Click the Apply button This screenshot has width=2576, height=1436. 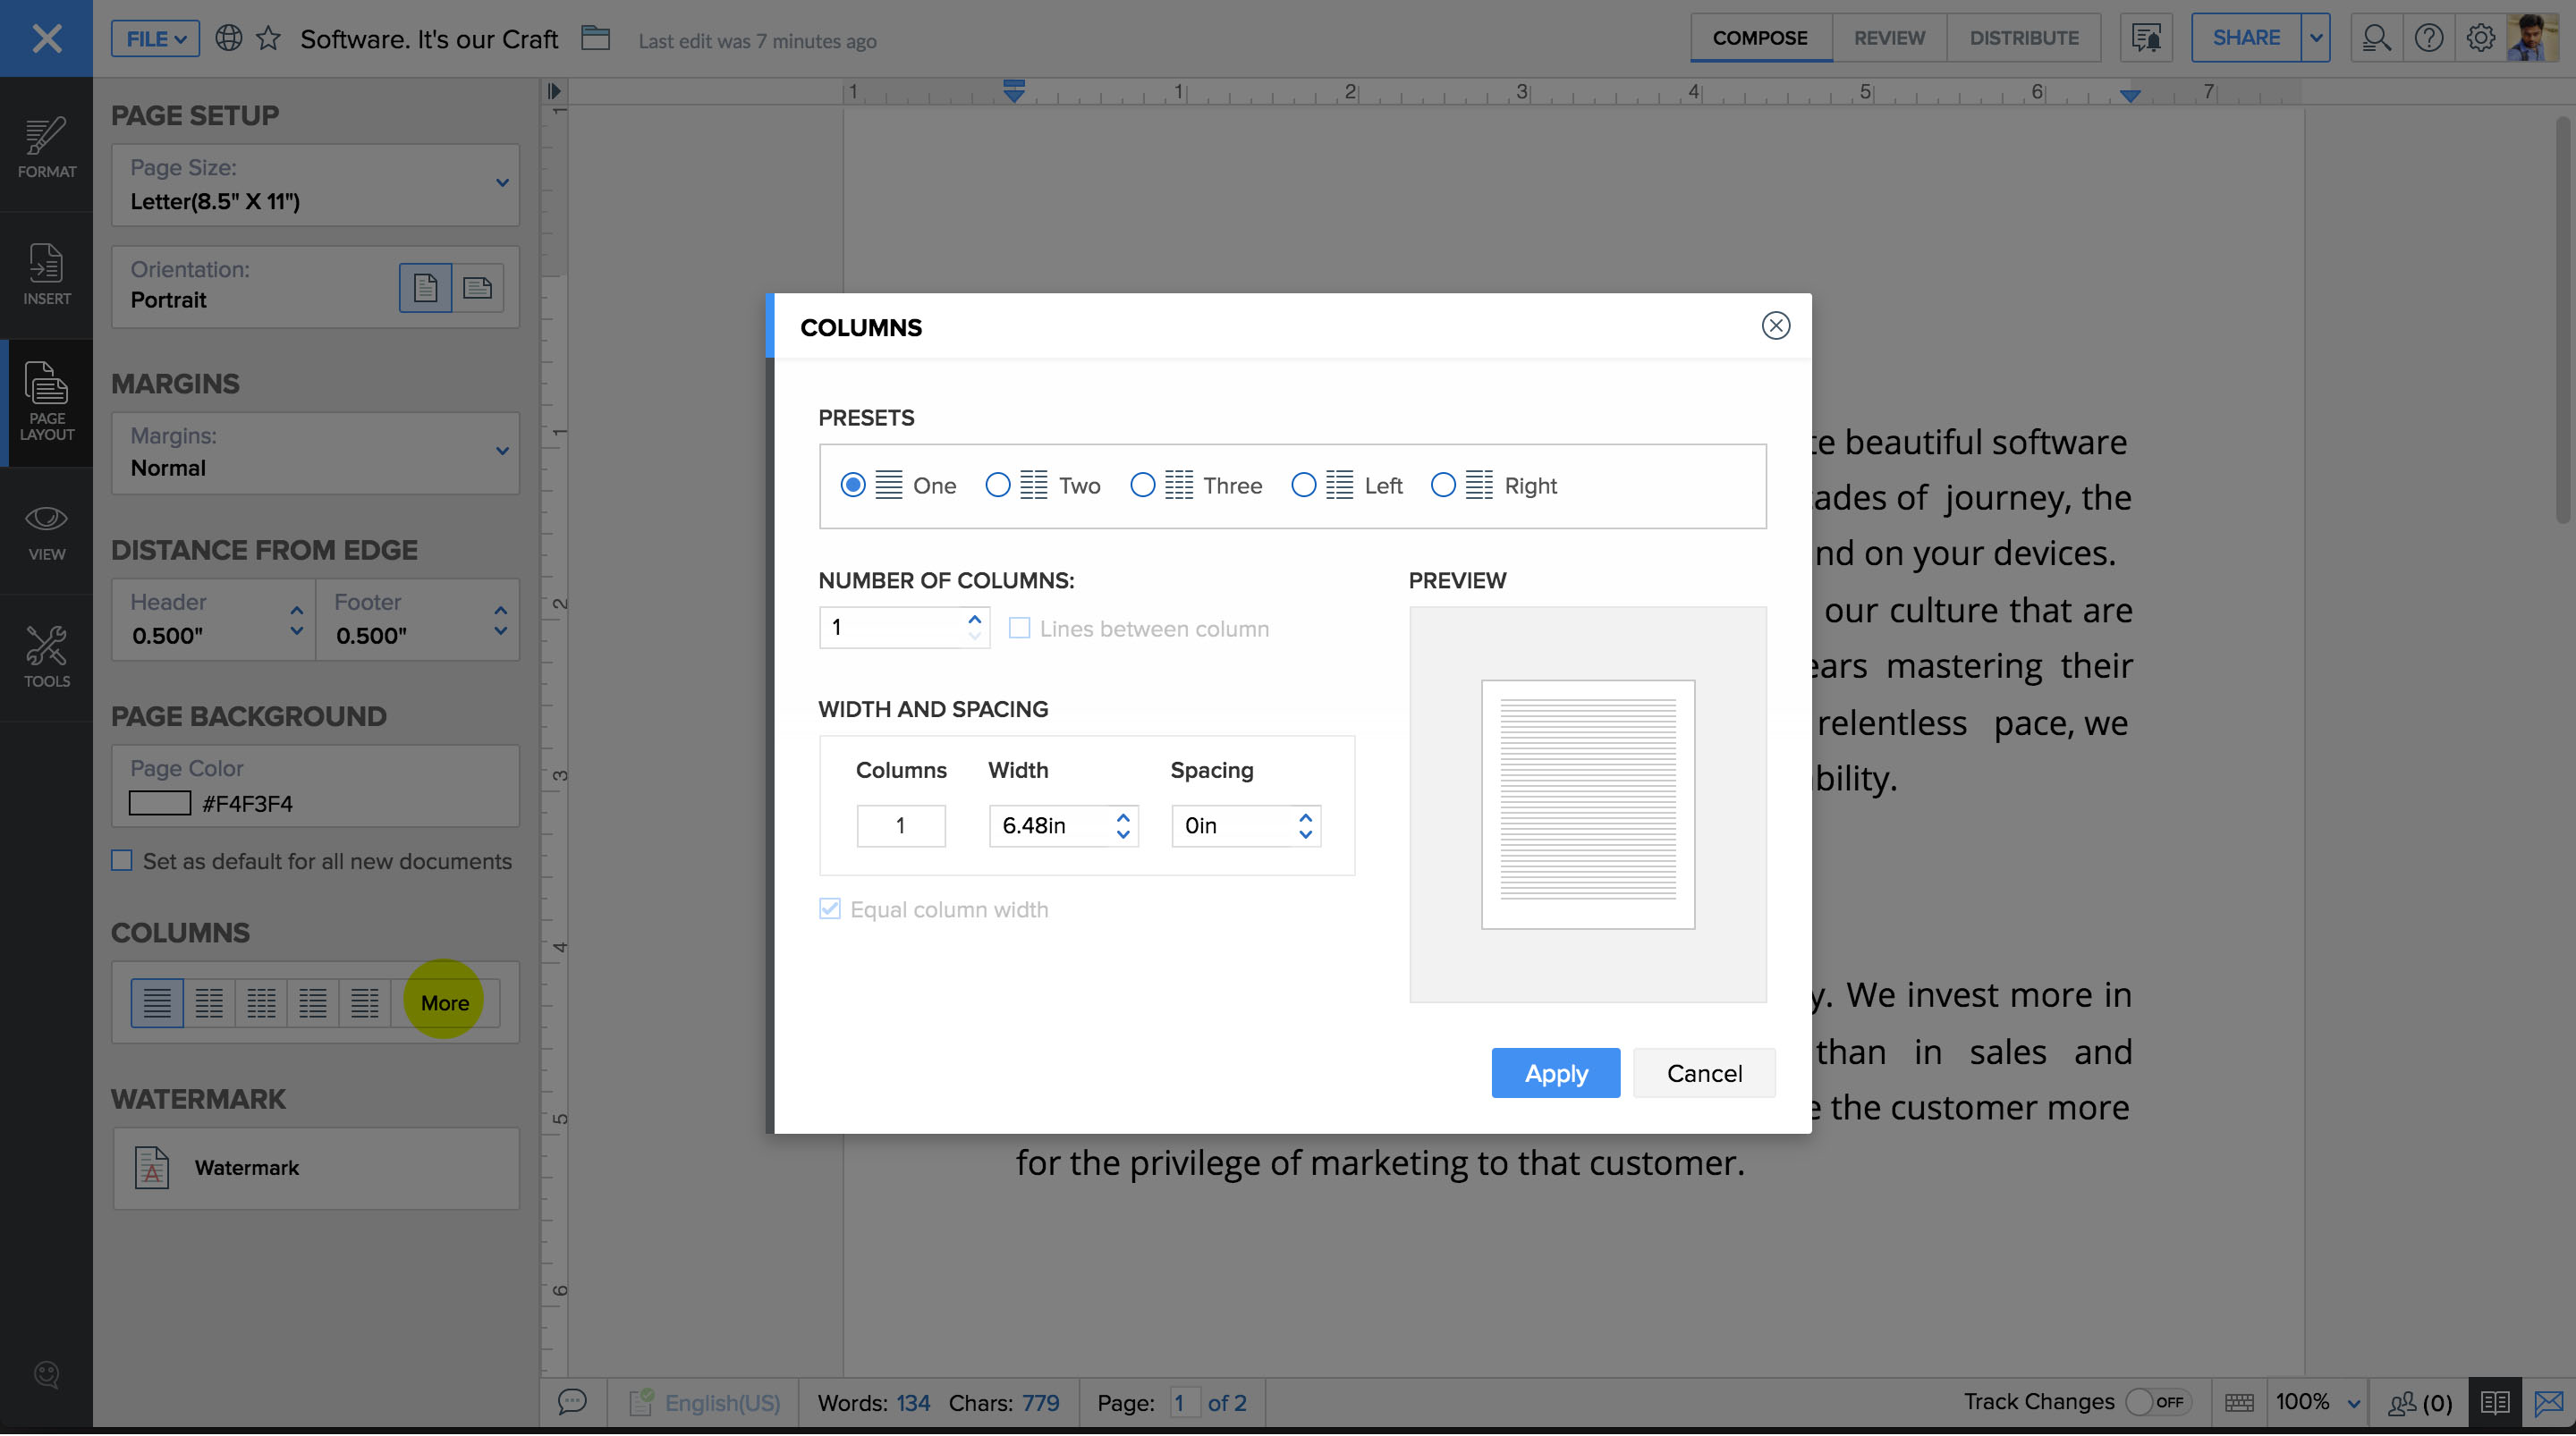click(1555, 1073)
